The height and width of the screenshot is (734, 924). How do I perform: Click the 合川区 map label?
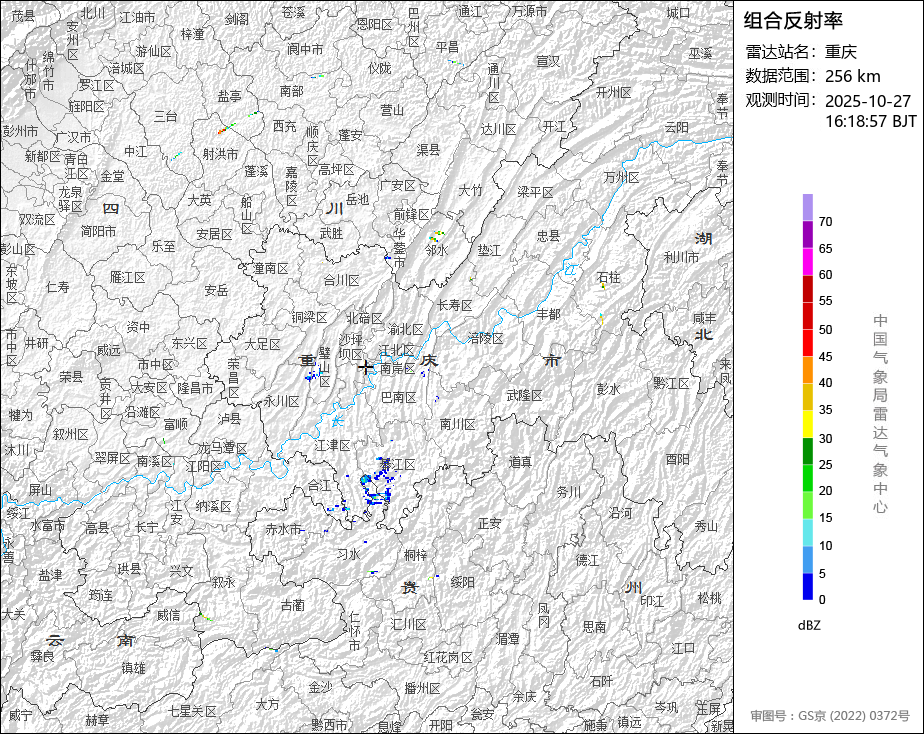[x=341, y=280]
